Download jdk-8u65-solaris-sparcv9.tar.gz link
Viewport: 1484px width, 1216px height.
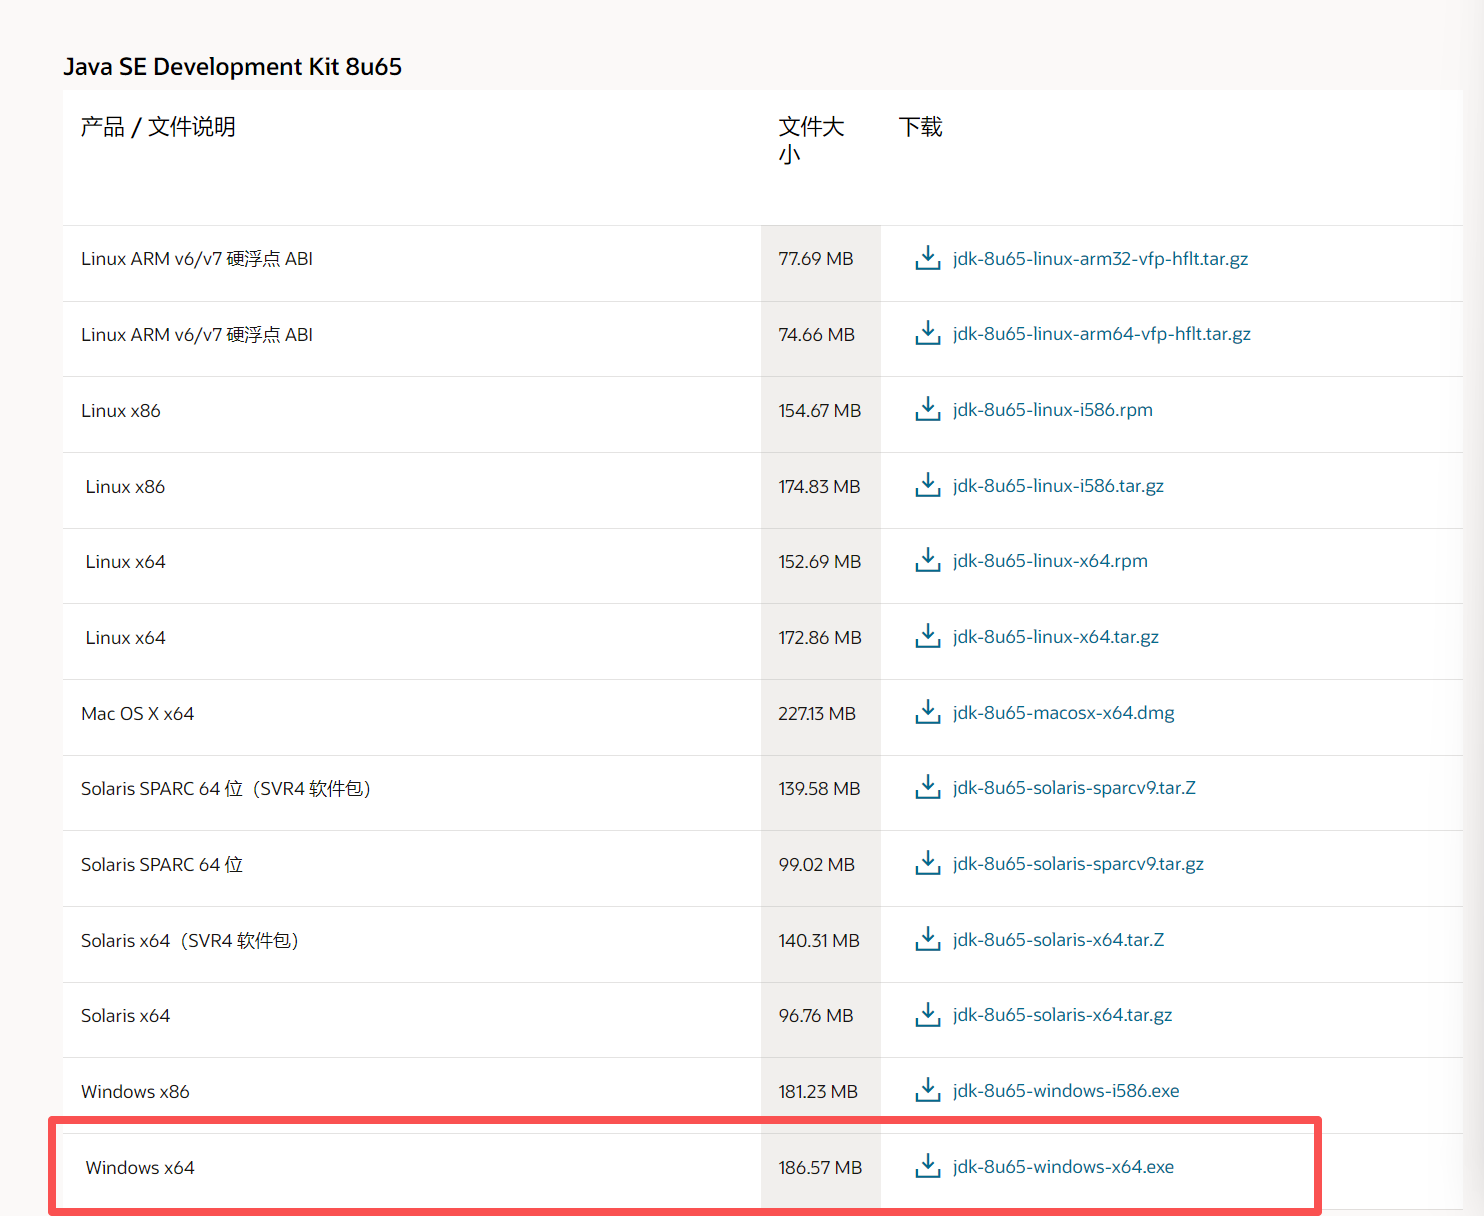[x=1078, y=863]
